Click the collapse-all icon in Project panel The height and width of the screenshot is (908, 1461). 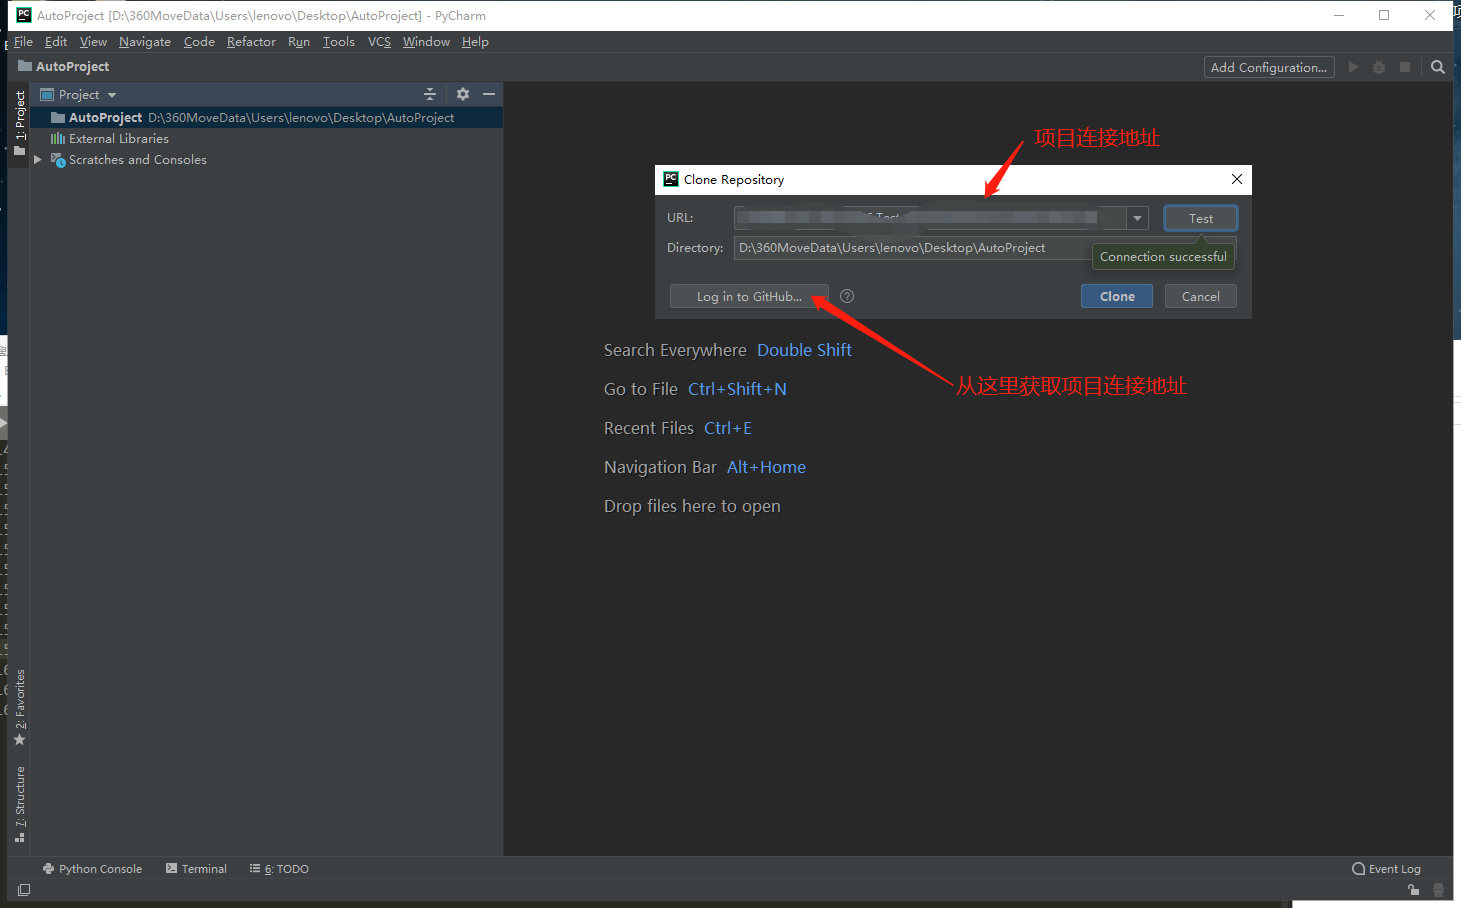pyautogui.click(x=430, y=94)
